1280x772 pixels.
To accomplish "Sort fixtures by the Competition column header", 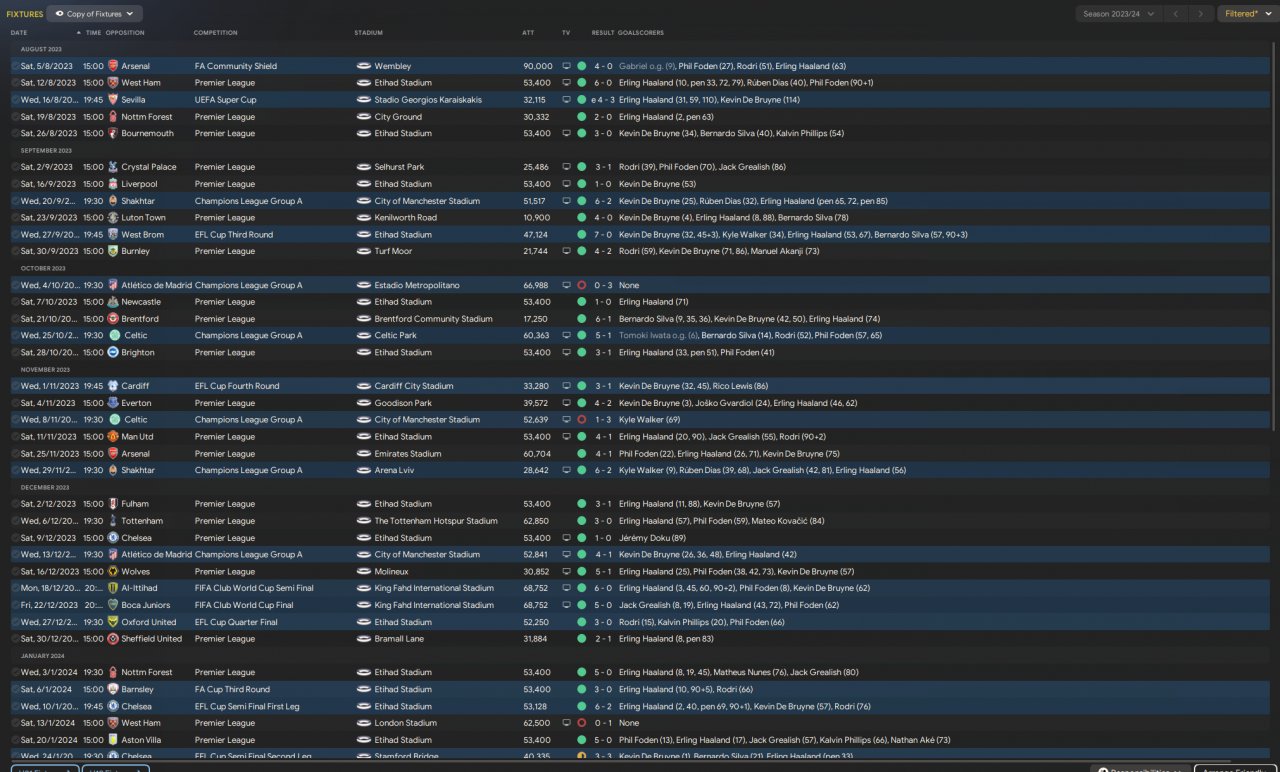I will pyautogui.click(x=215, y=33).
